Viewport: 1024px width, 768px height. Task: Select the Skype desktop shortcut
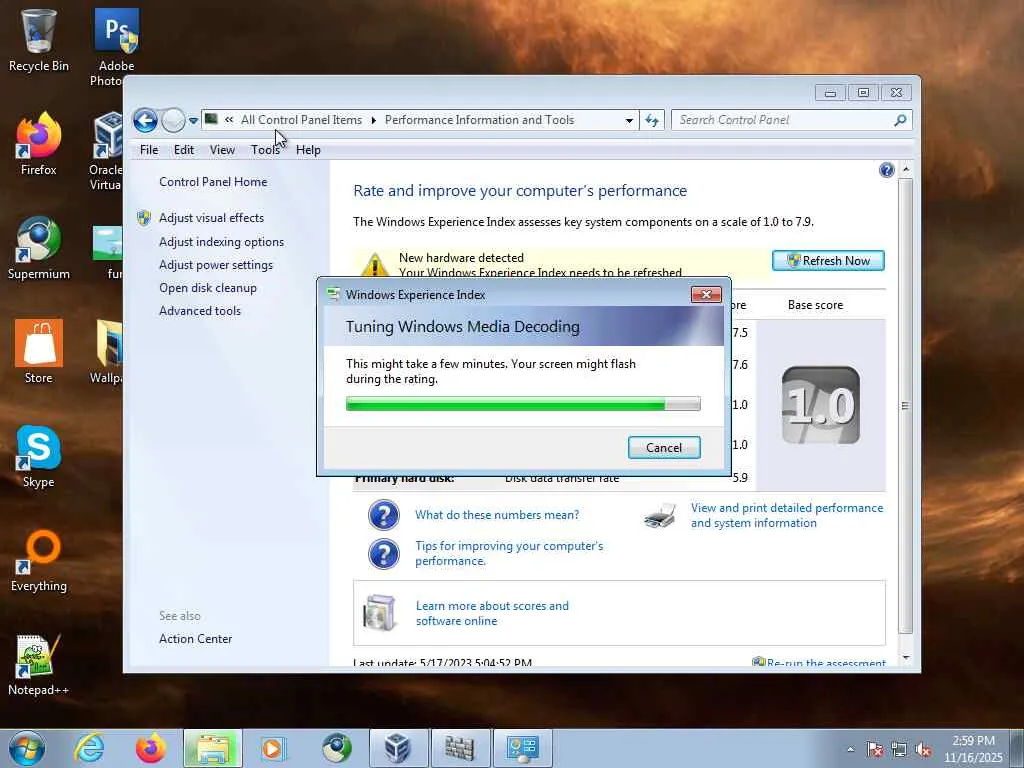39,456
